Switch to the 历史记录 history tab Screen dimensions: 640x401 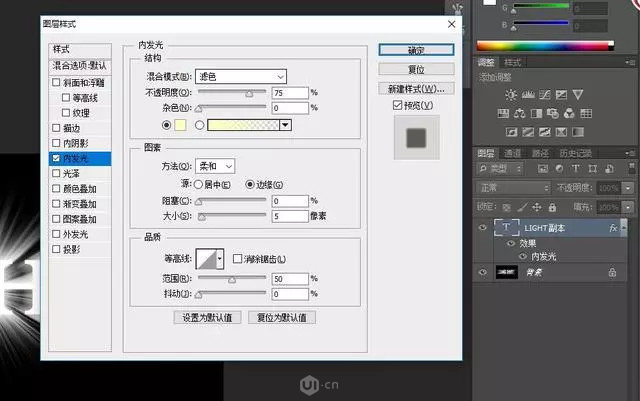click(575, 153)
